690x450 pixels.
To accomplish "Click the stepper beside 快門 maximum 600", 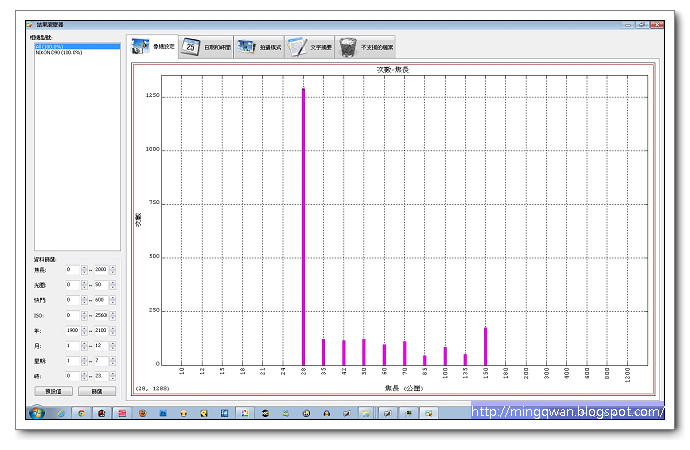I will pos(113,300).
